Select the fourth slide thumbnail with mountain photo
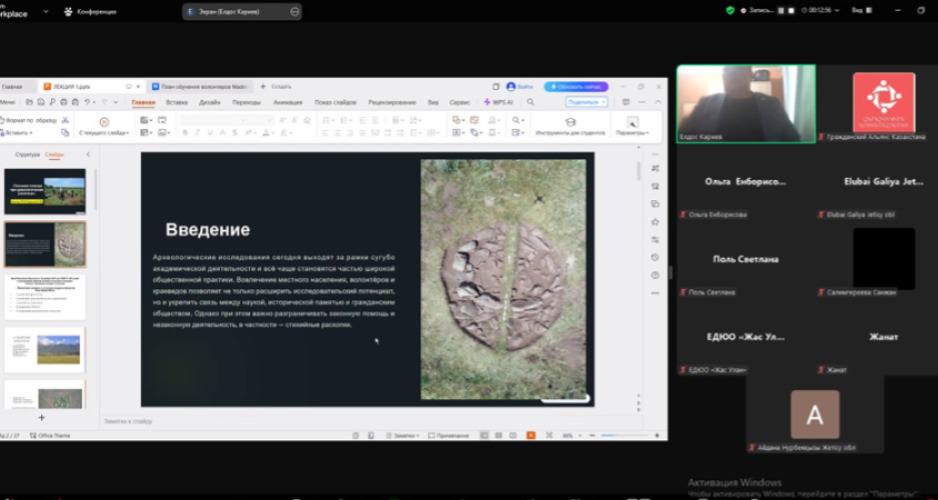 coord(45,350)
